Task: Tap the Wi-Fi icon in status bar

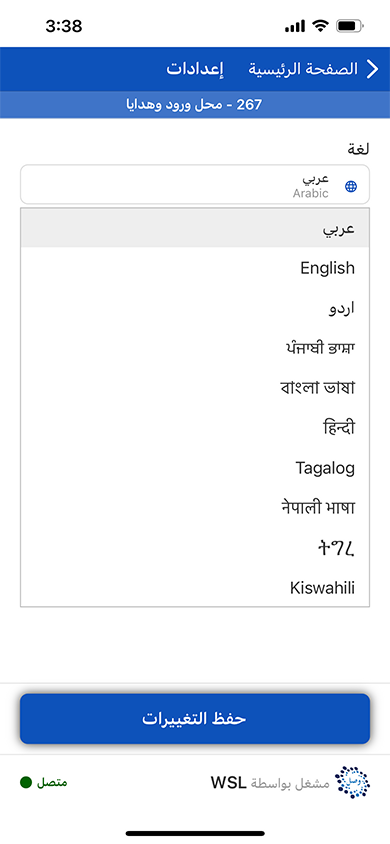Action: (321, 26)
